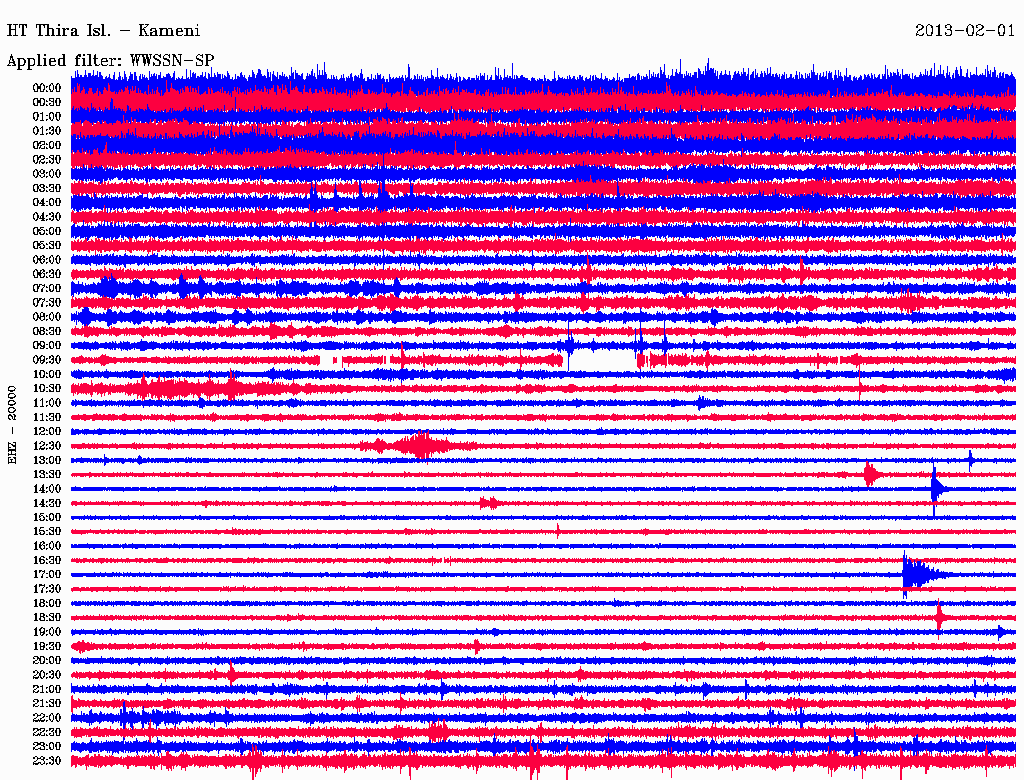Select the 04:30 time label
Image resolution: width=1024 pixels, height=780 pixels.
point(47,217)
